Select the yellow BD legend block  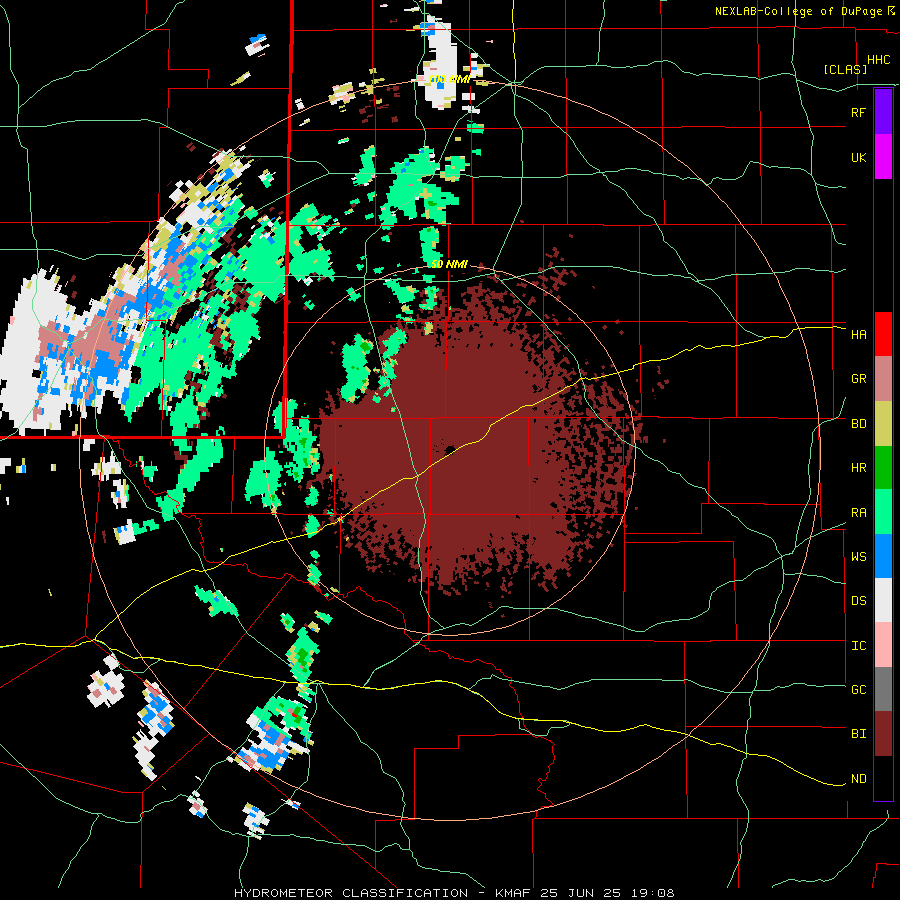point(883,424)
